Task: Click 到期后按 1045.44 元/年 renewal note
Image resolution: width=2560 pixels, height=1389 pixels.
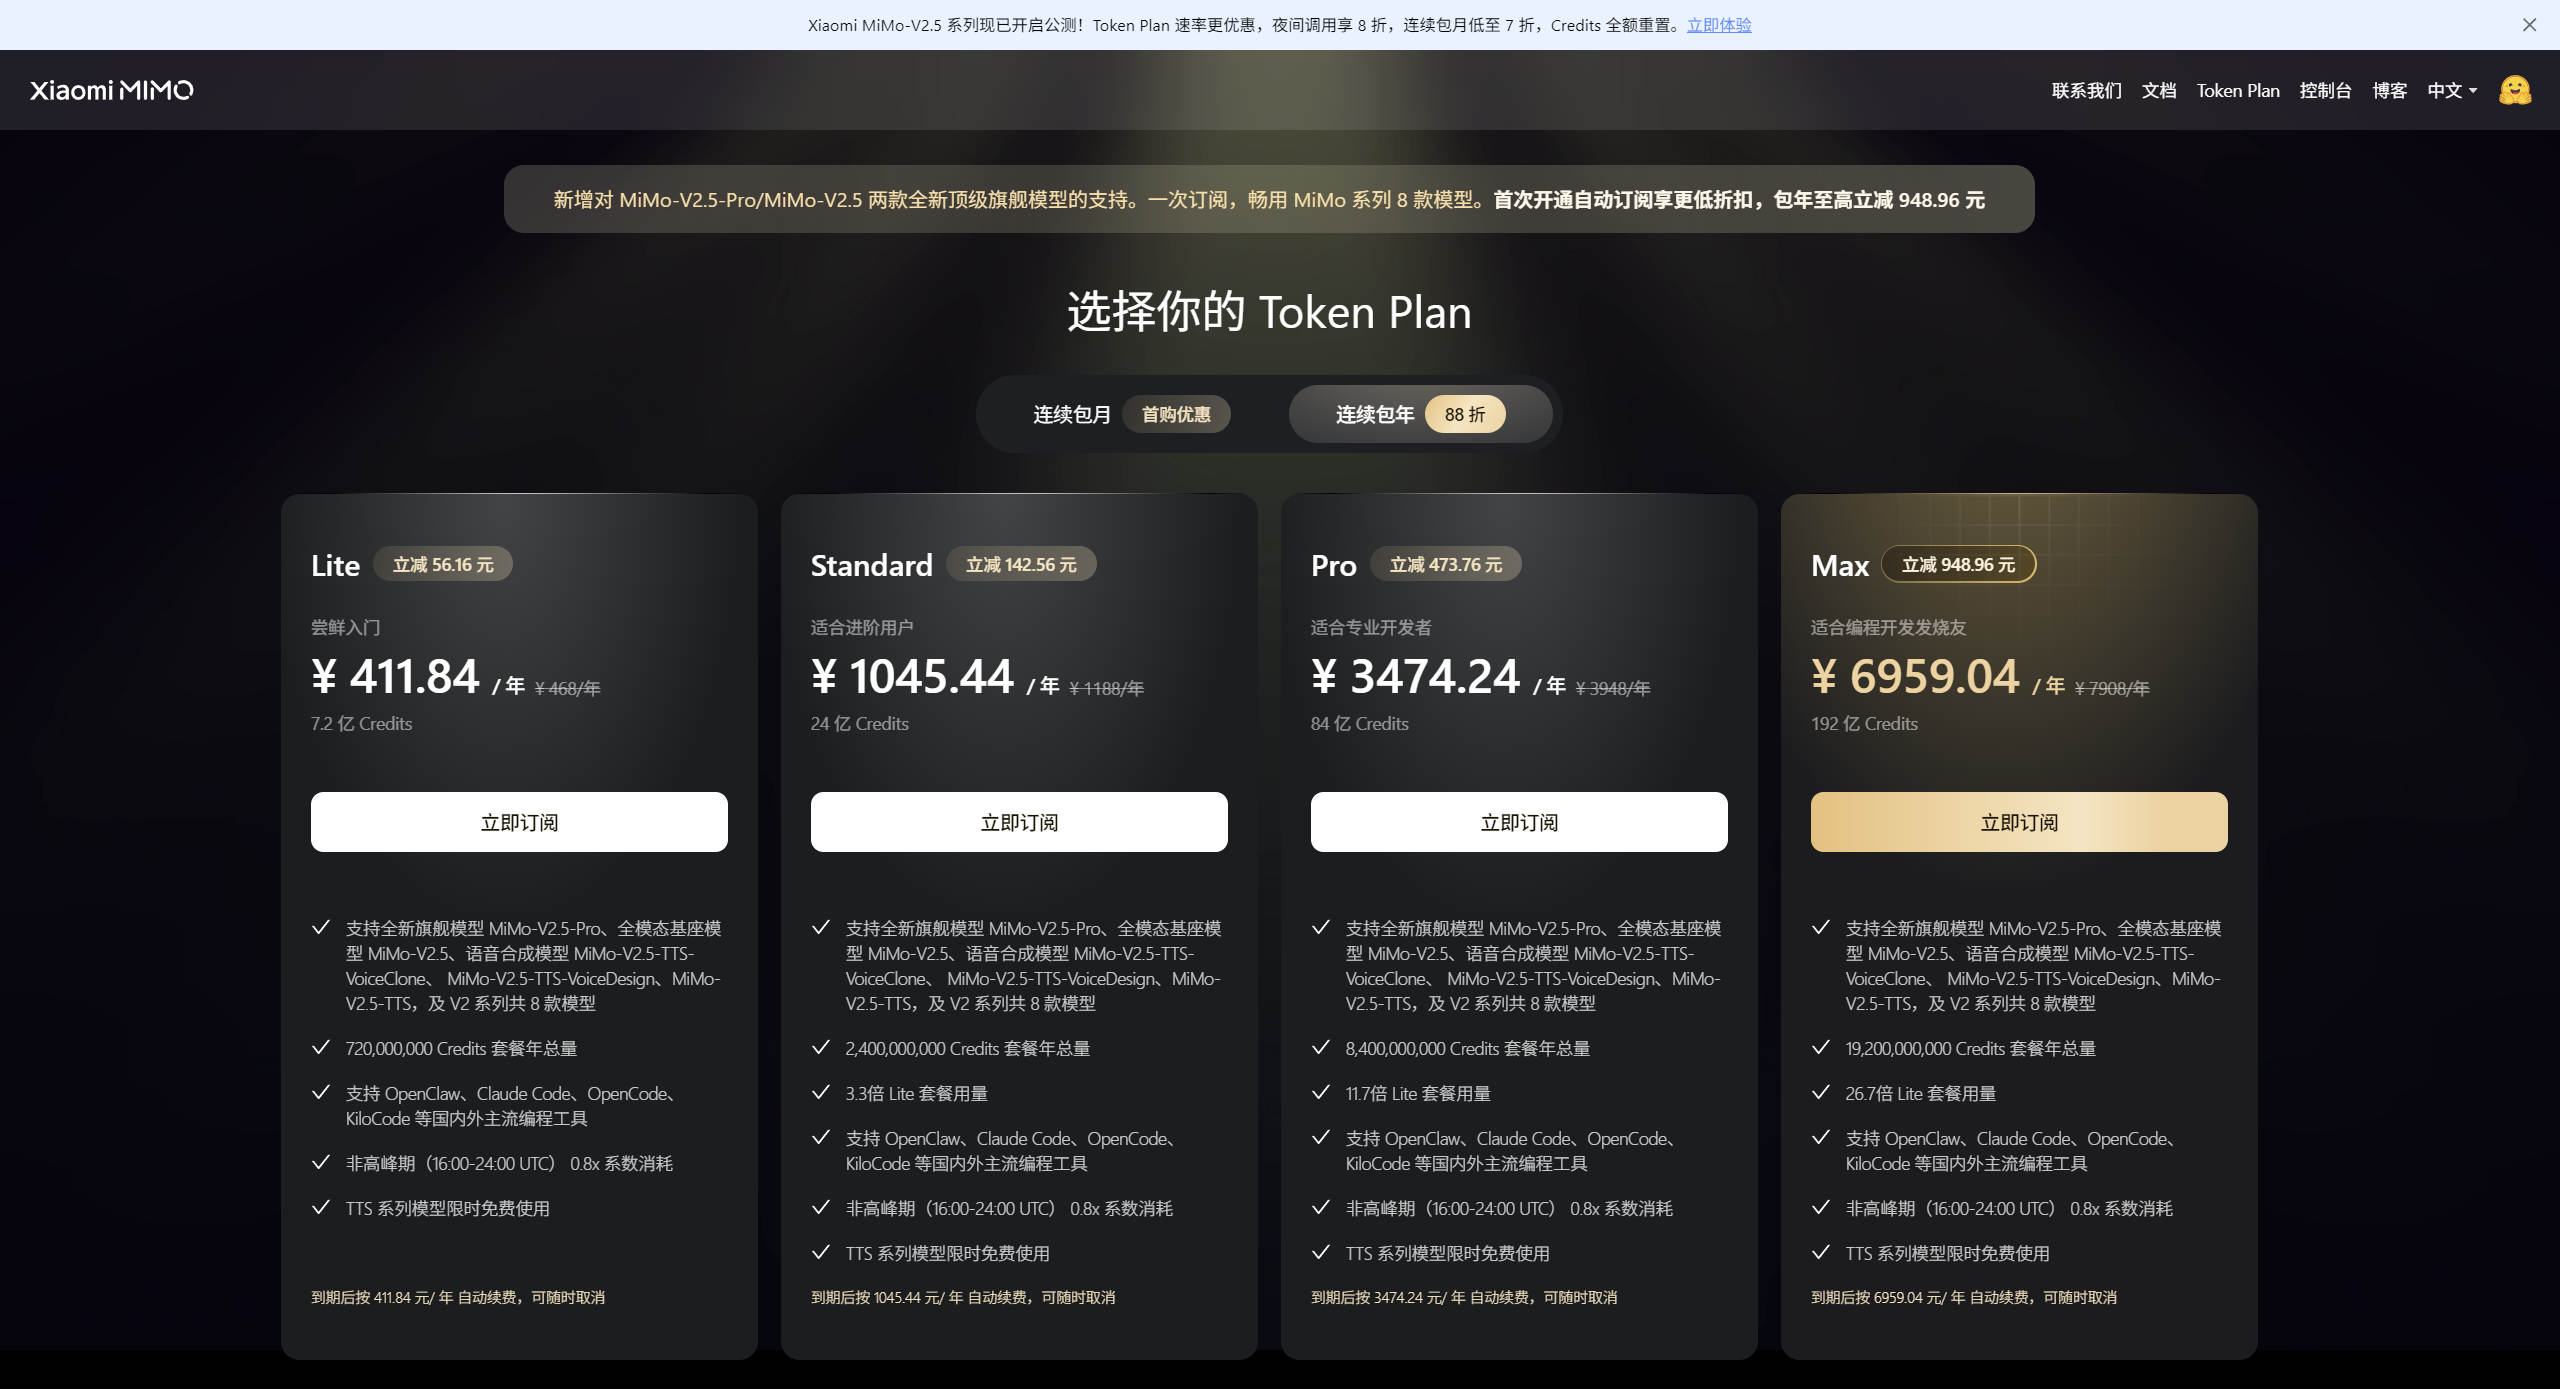Action: 963,1297
